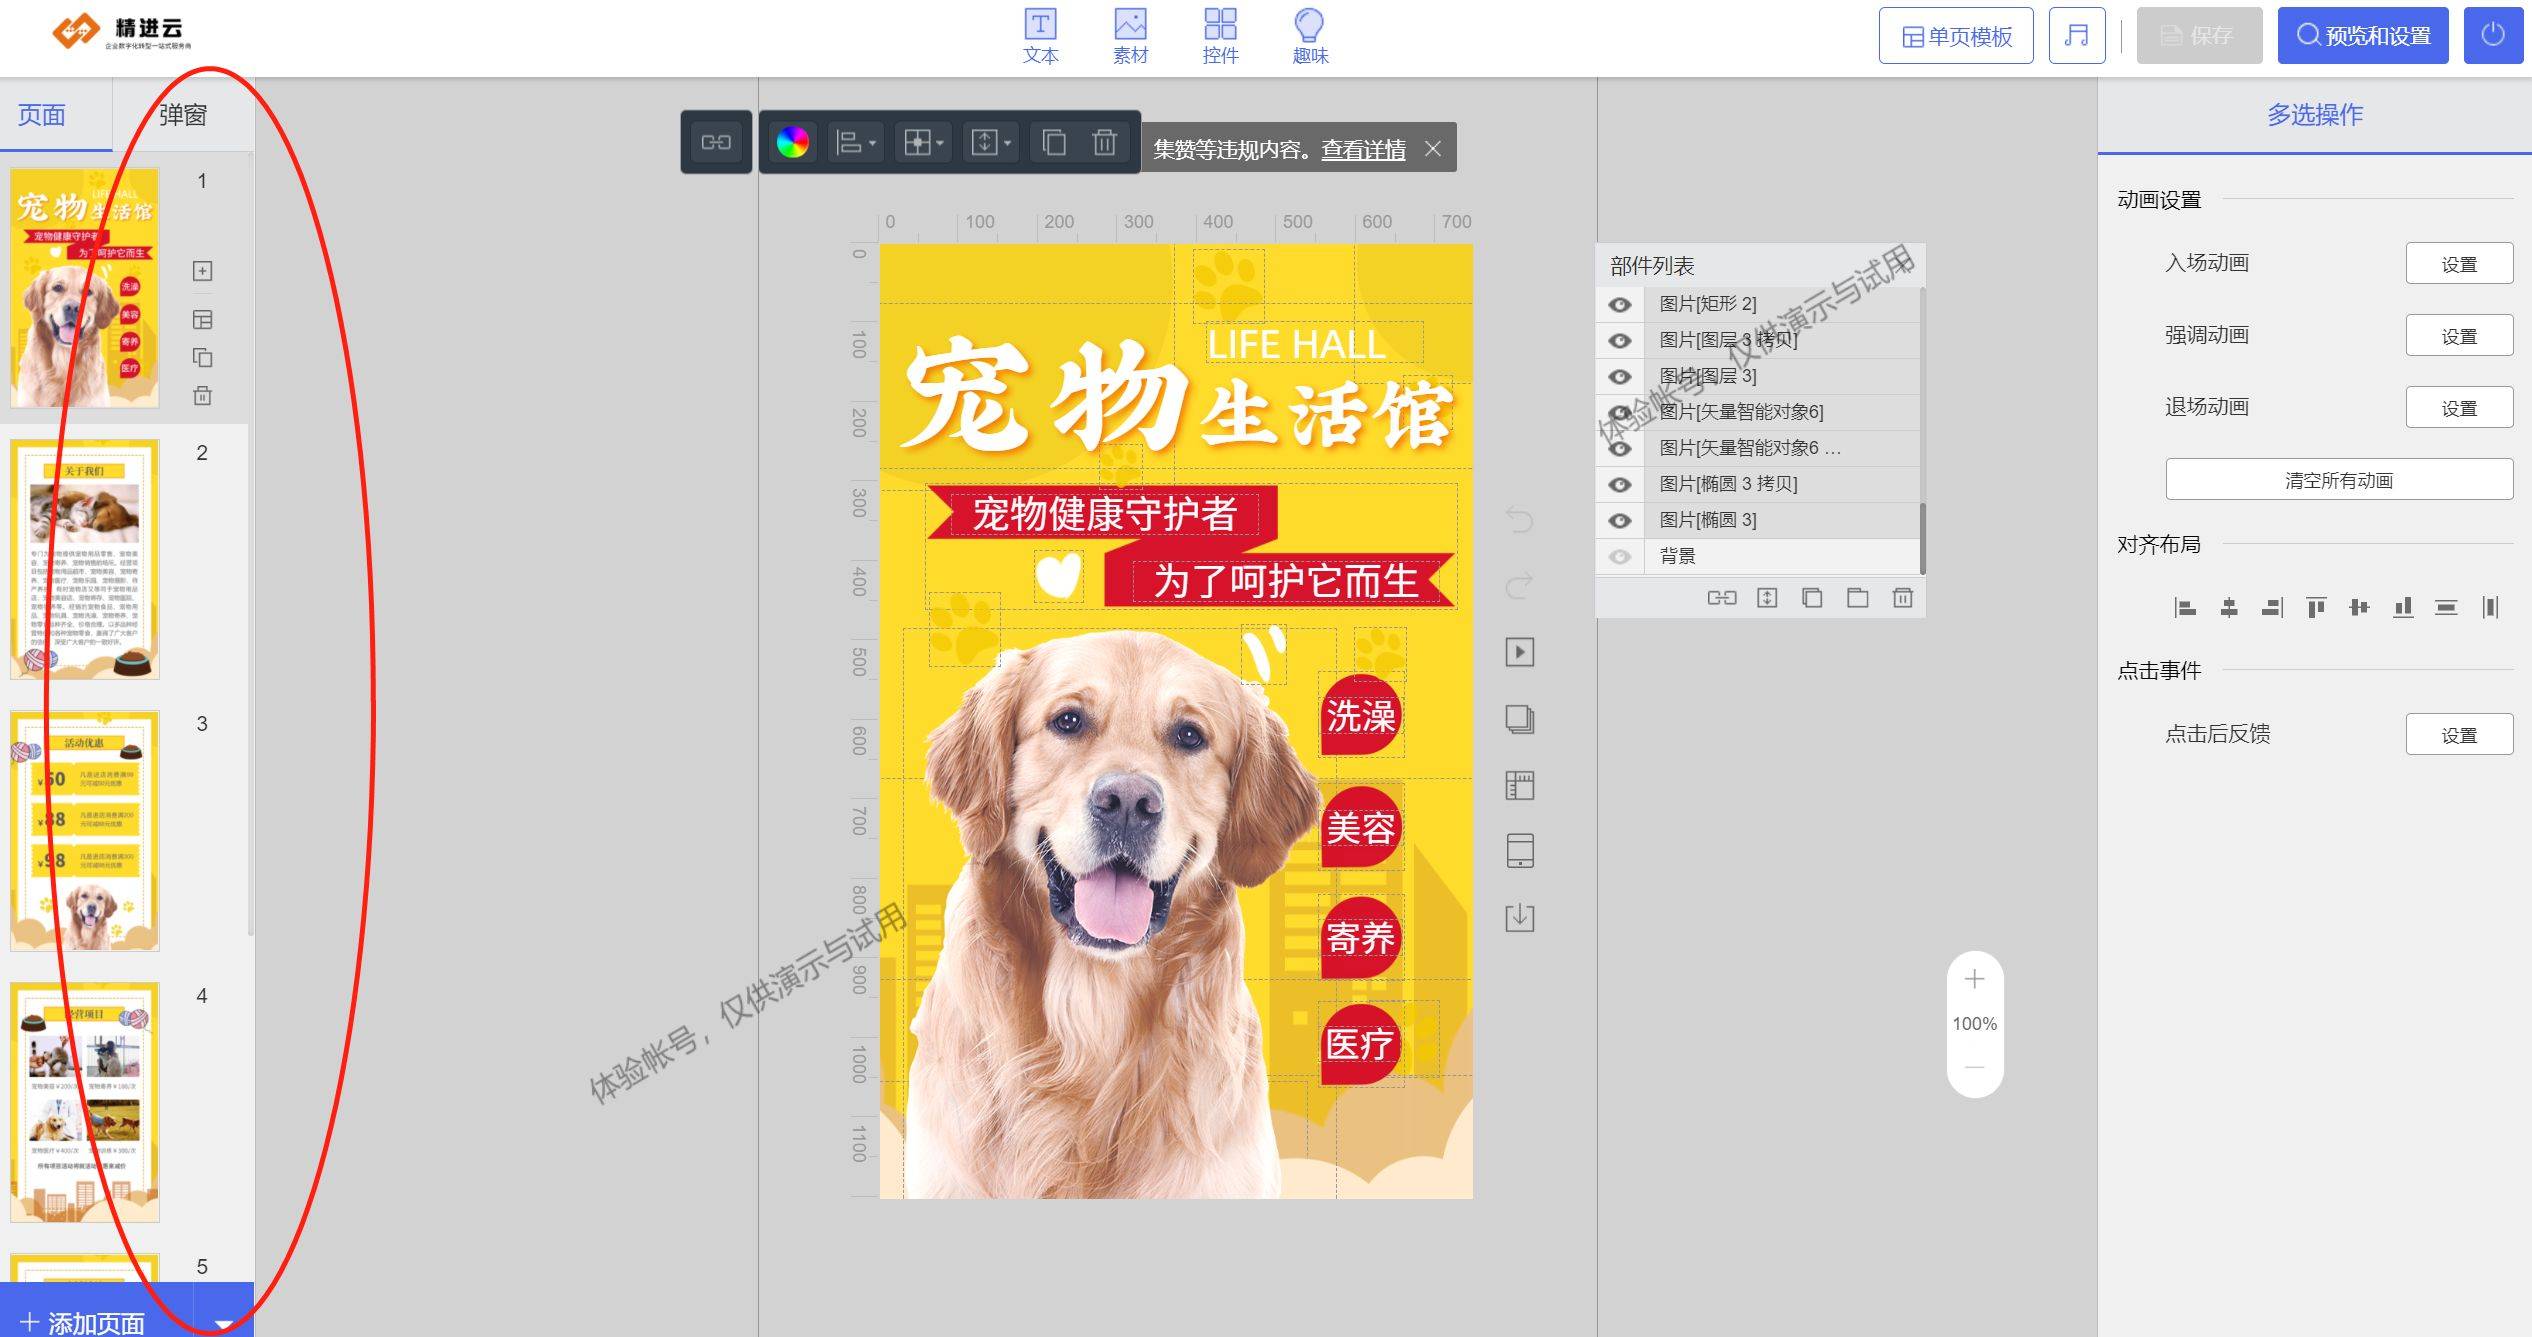
Task: Select page 3 thumbnail
Action: 85,831
